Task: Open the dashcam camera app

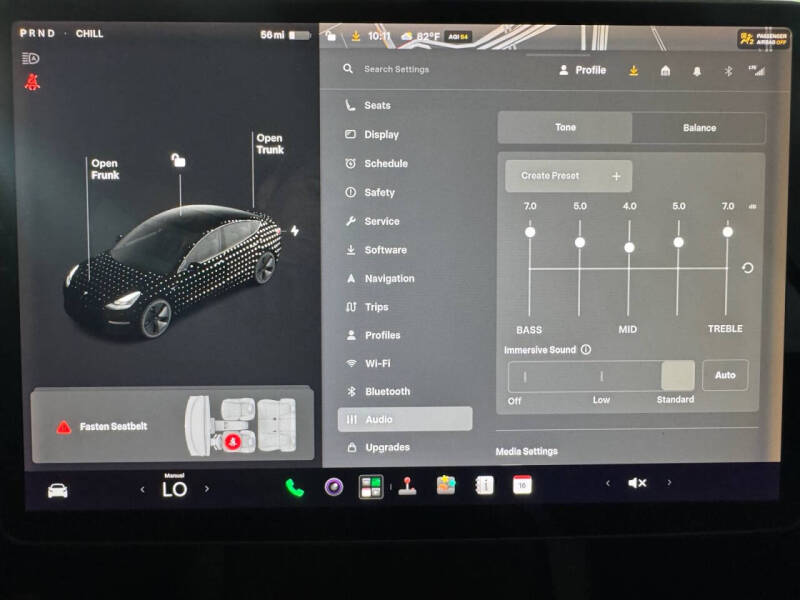Action: click(334, 487)
